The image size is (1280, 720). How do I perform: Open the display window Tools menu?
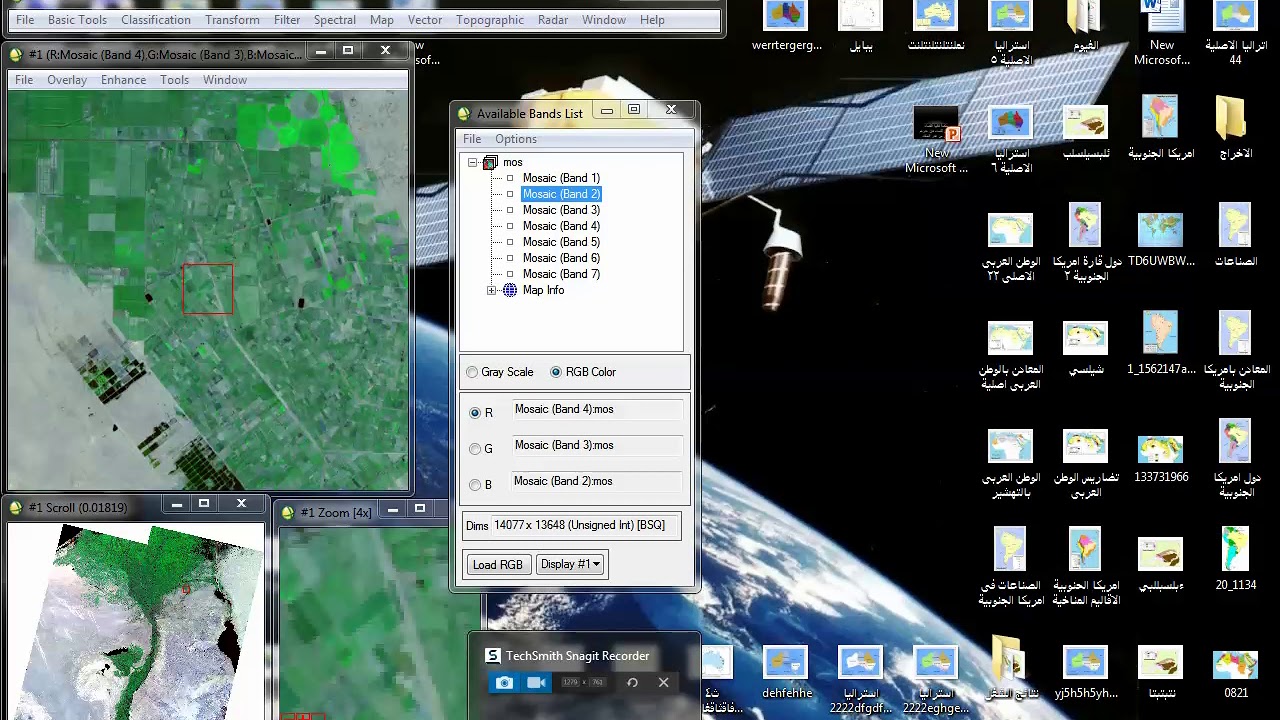point(174,80)
